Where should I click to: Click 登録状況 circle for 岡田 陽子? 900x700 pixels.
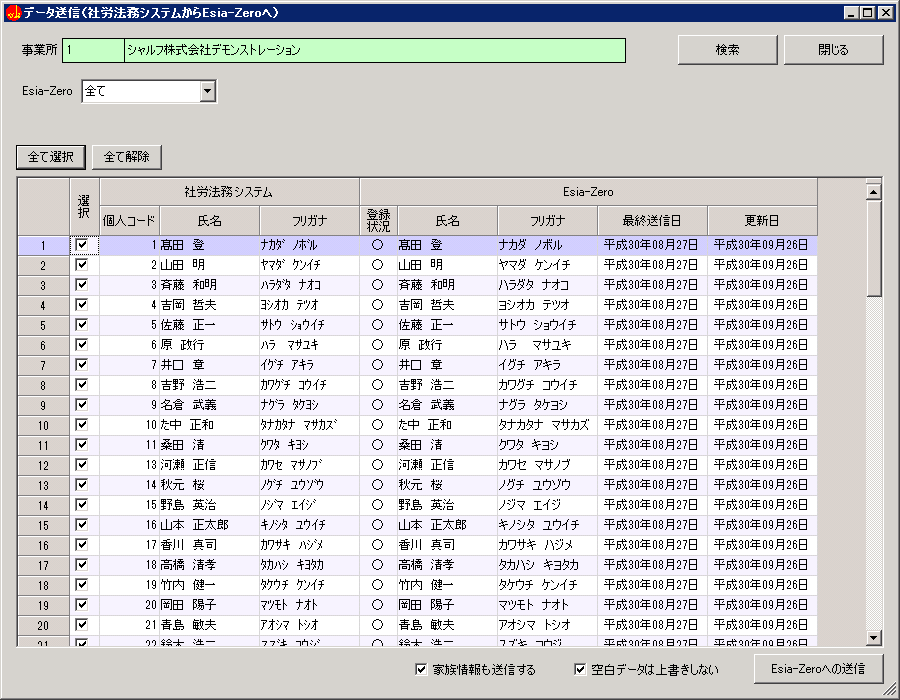point(377,605)
